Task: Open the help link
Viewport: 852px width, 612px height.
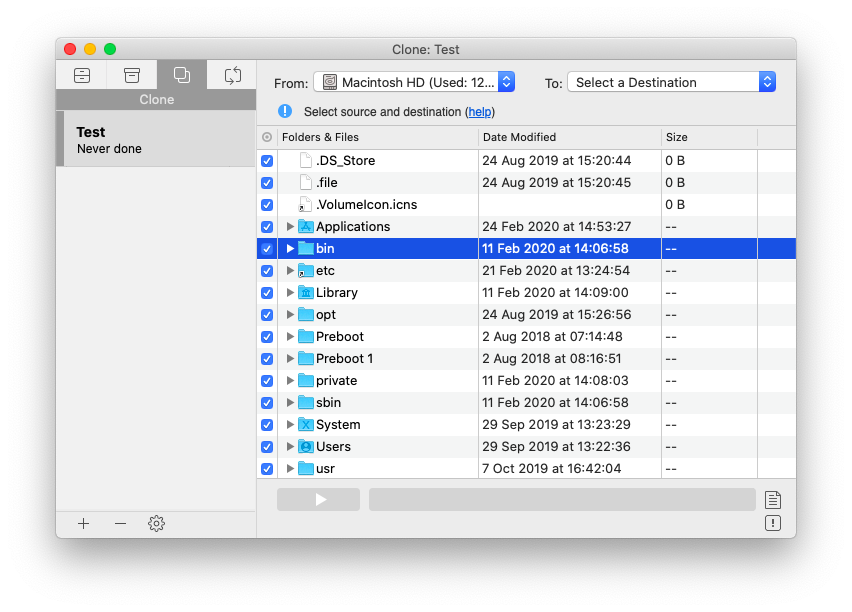Action: coord(480,112)
